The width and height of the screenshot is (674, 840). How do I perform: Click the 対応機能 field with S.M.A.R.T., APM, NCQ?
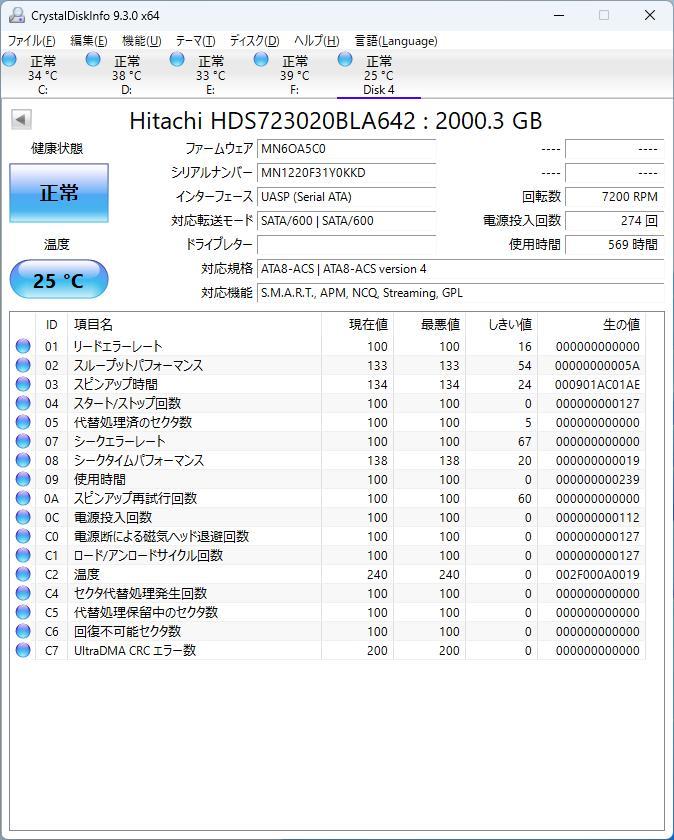point(460,293)
